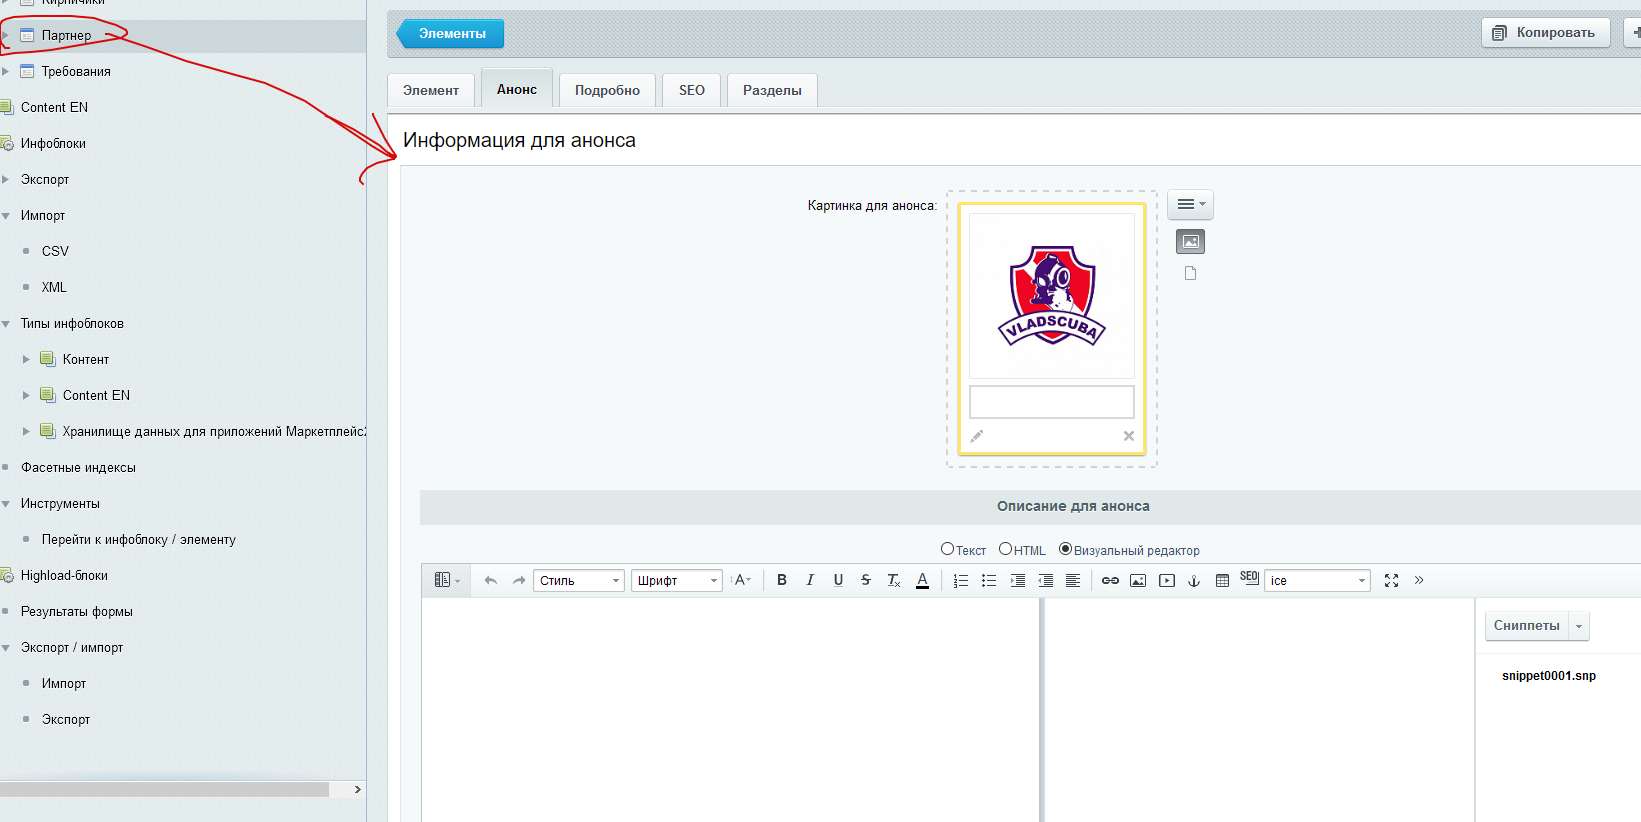Remove the announcement picture

[1128, 436]
